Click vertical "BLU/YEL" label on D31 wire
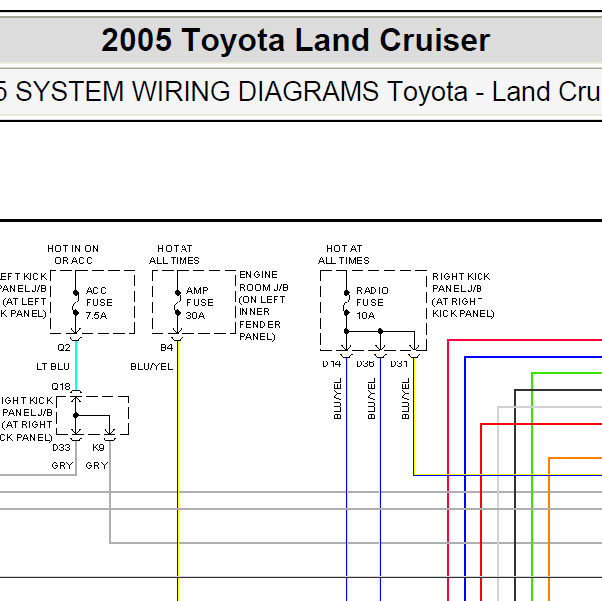 (x=405, y=399)
